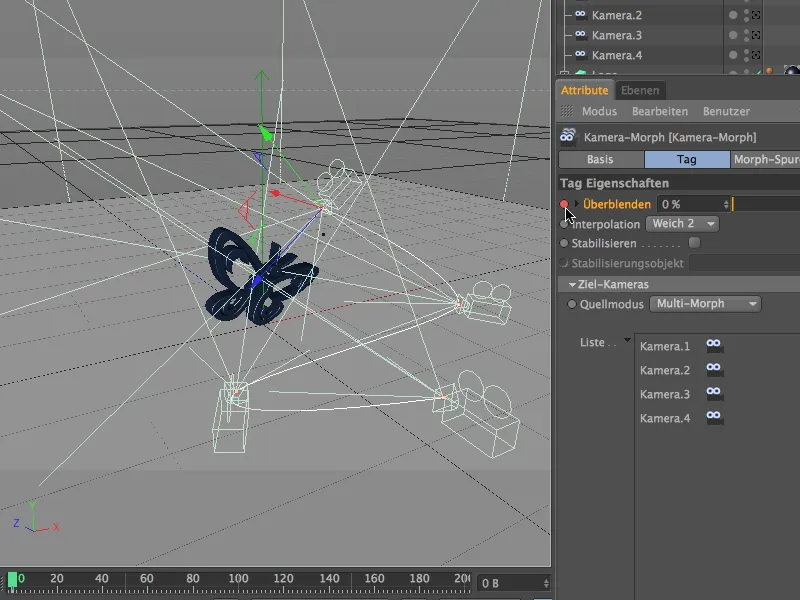Open the Tag tab
Viewport: 800px width, 600px height.
coord(687,160)
